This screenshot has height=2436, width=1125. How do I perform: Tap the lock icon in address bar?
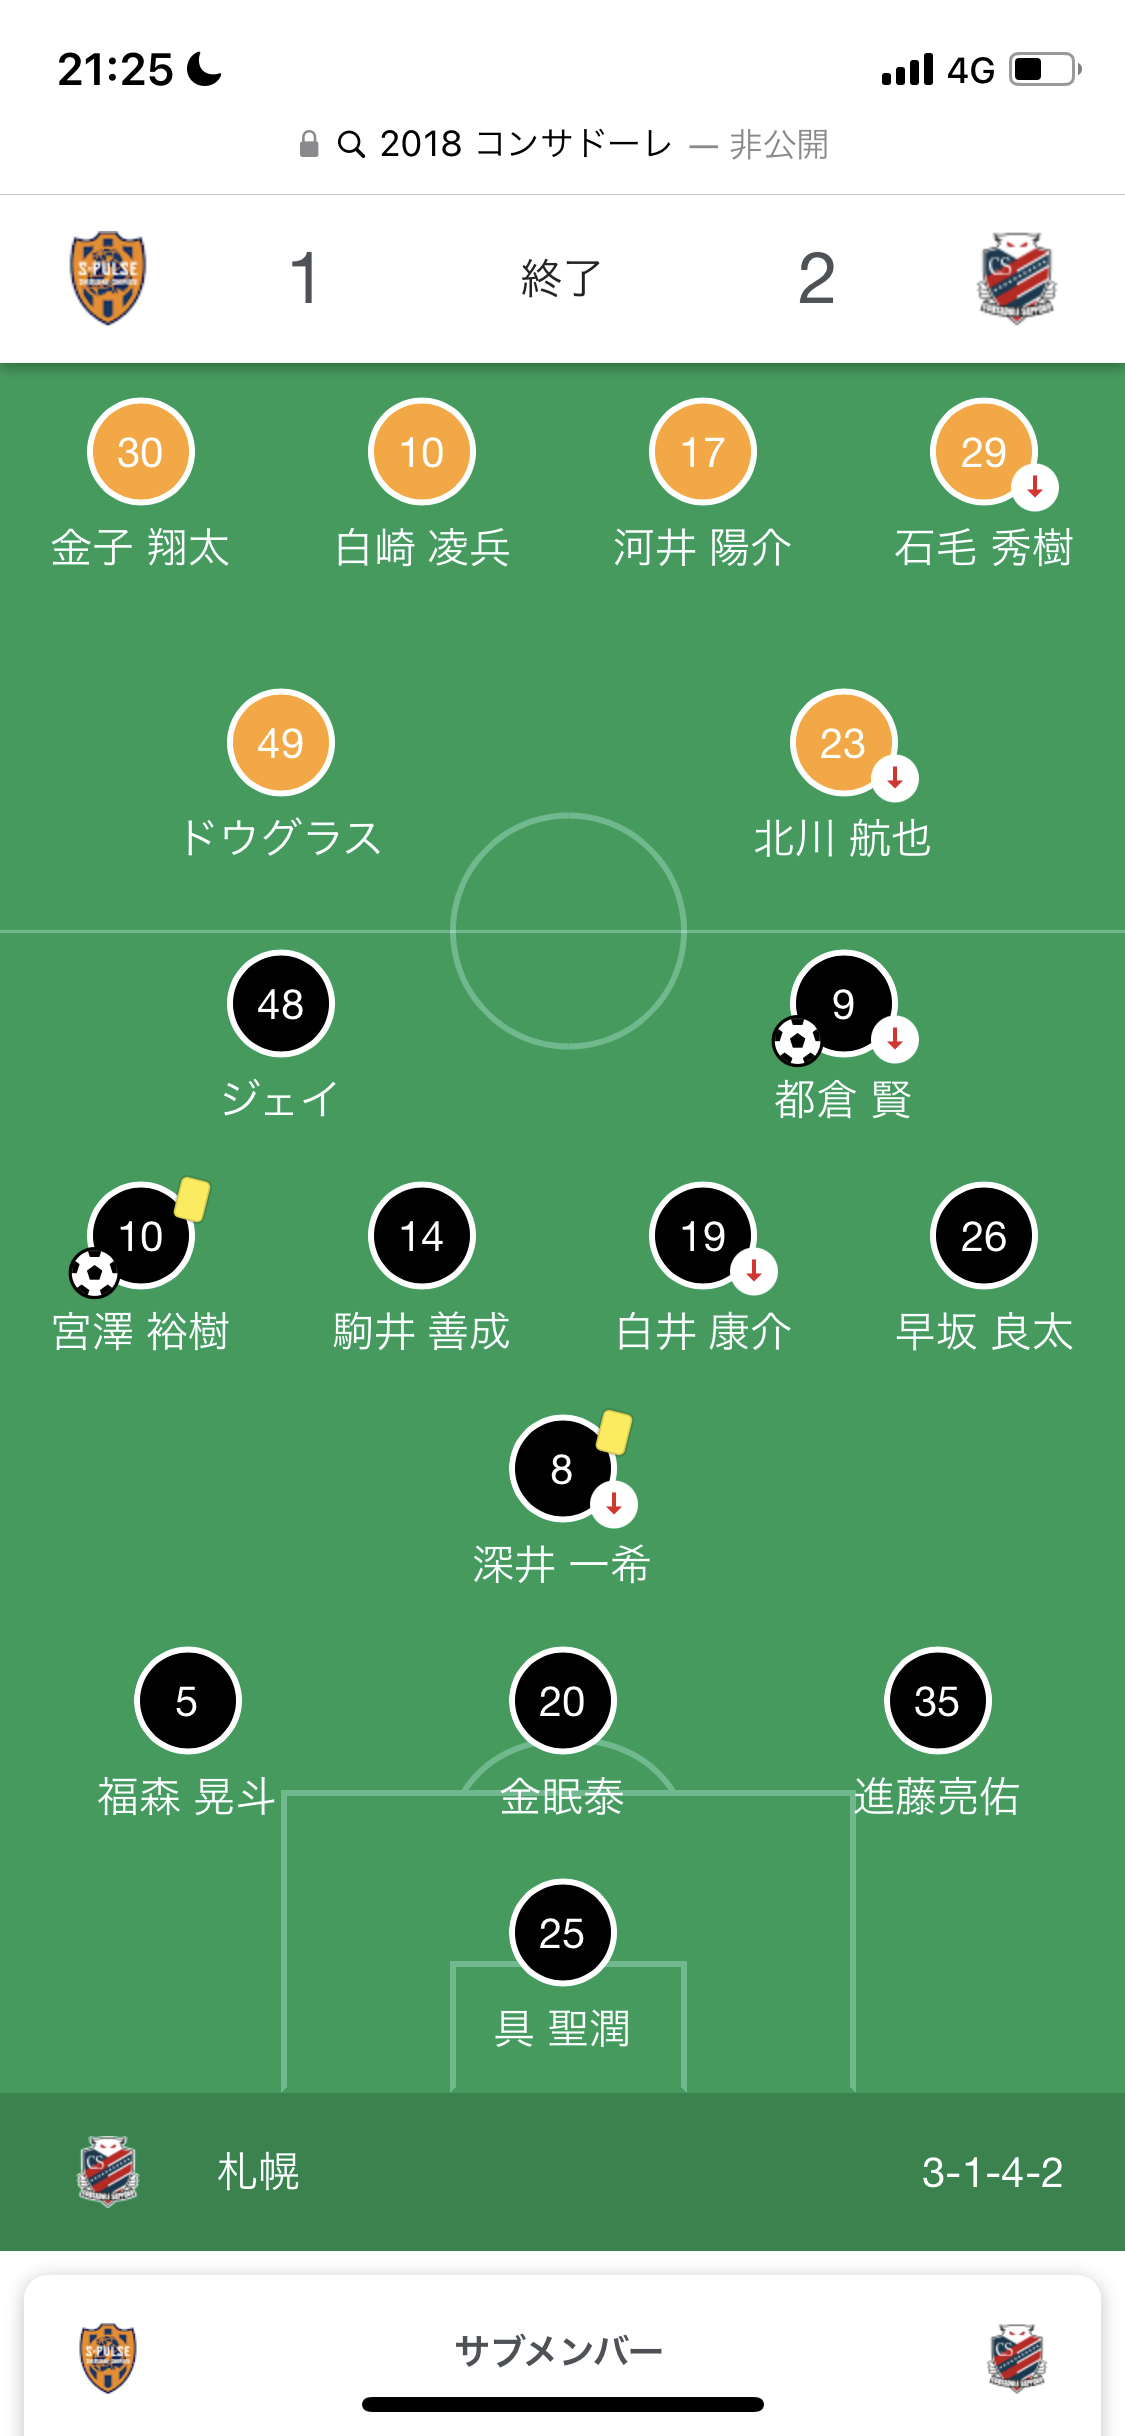(x=309, y=145)
